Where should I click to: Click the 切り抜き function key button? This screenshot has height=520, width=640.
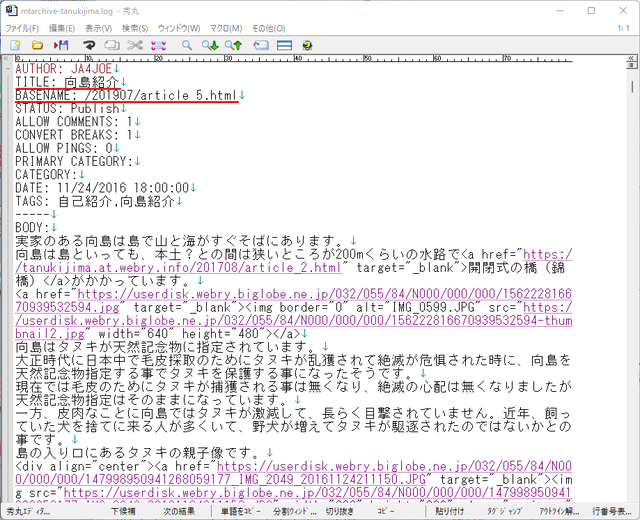pyautogui.click(x=340, y=511)
